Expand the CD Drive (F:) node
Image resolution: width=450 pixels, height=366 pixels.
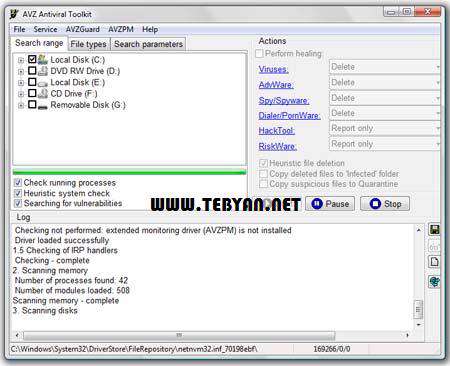point(21,94)
